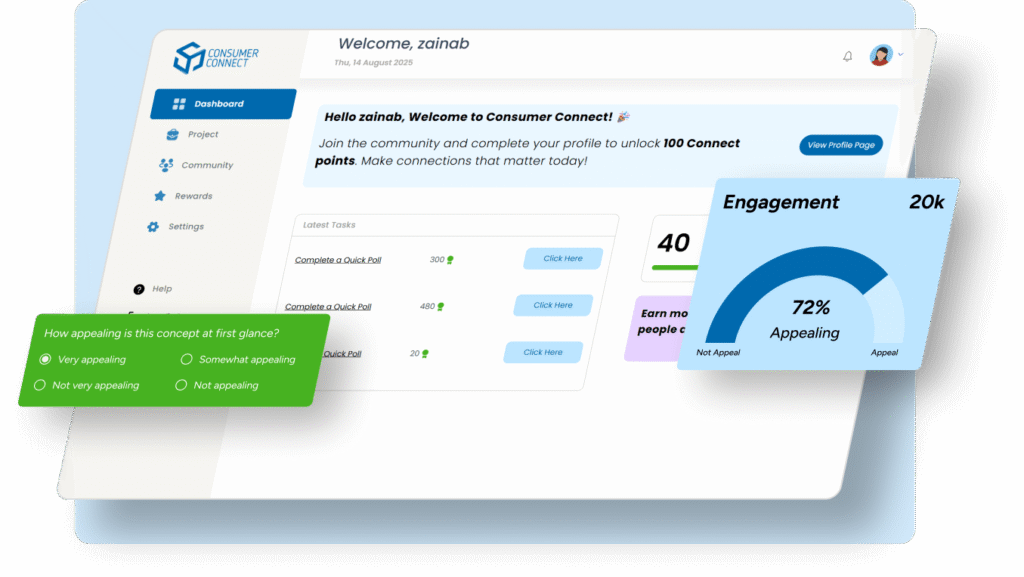Click the Community people icon
Viewport: 1024px width, 577px height.
pos(166,165)
